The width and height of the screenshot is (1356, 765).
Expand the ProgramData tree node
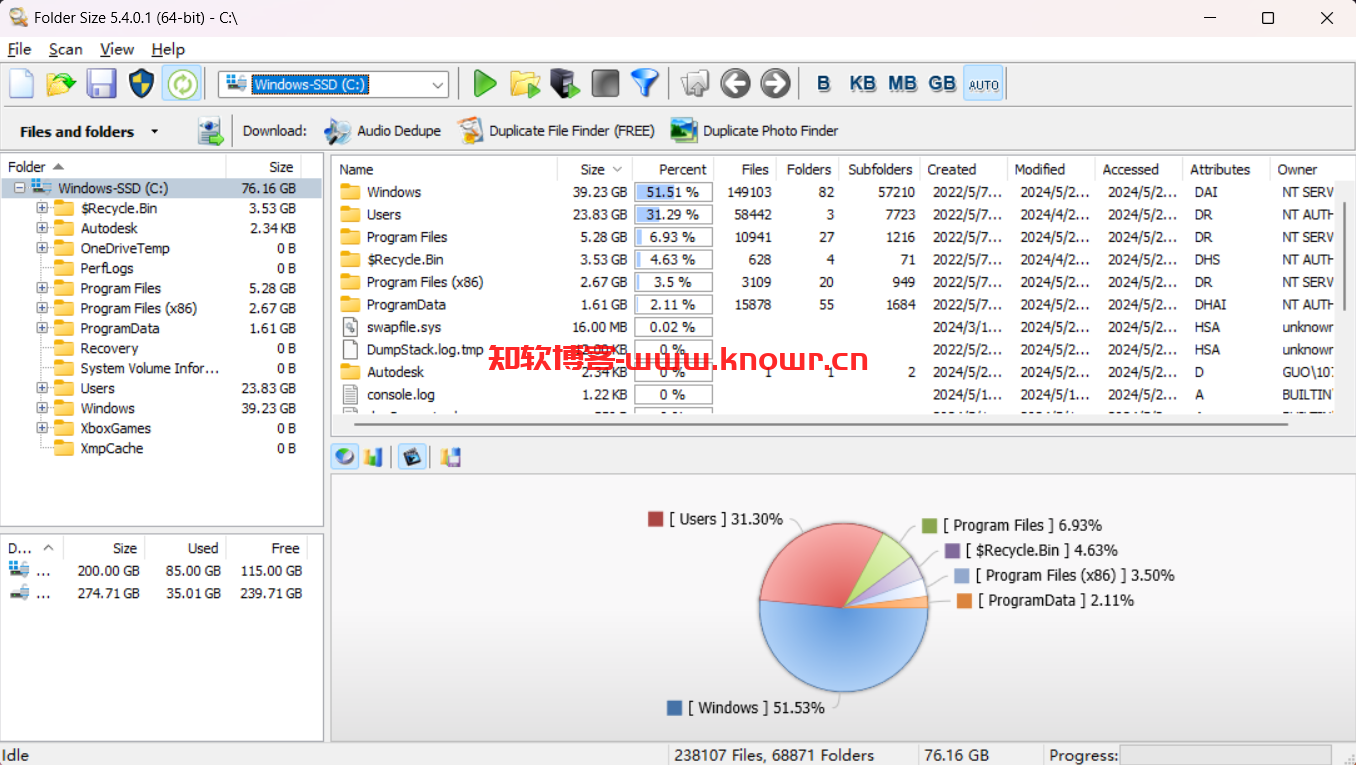[x=42, y=328]
